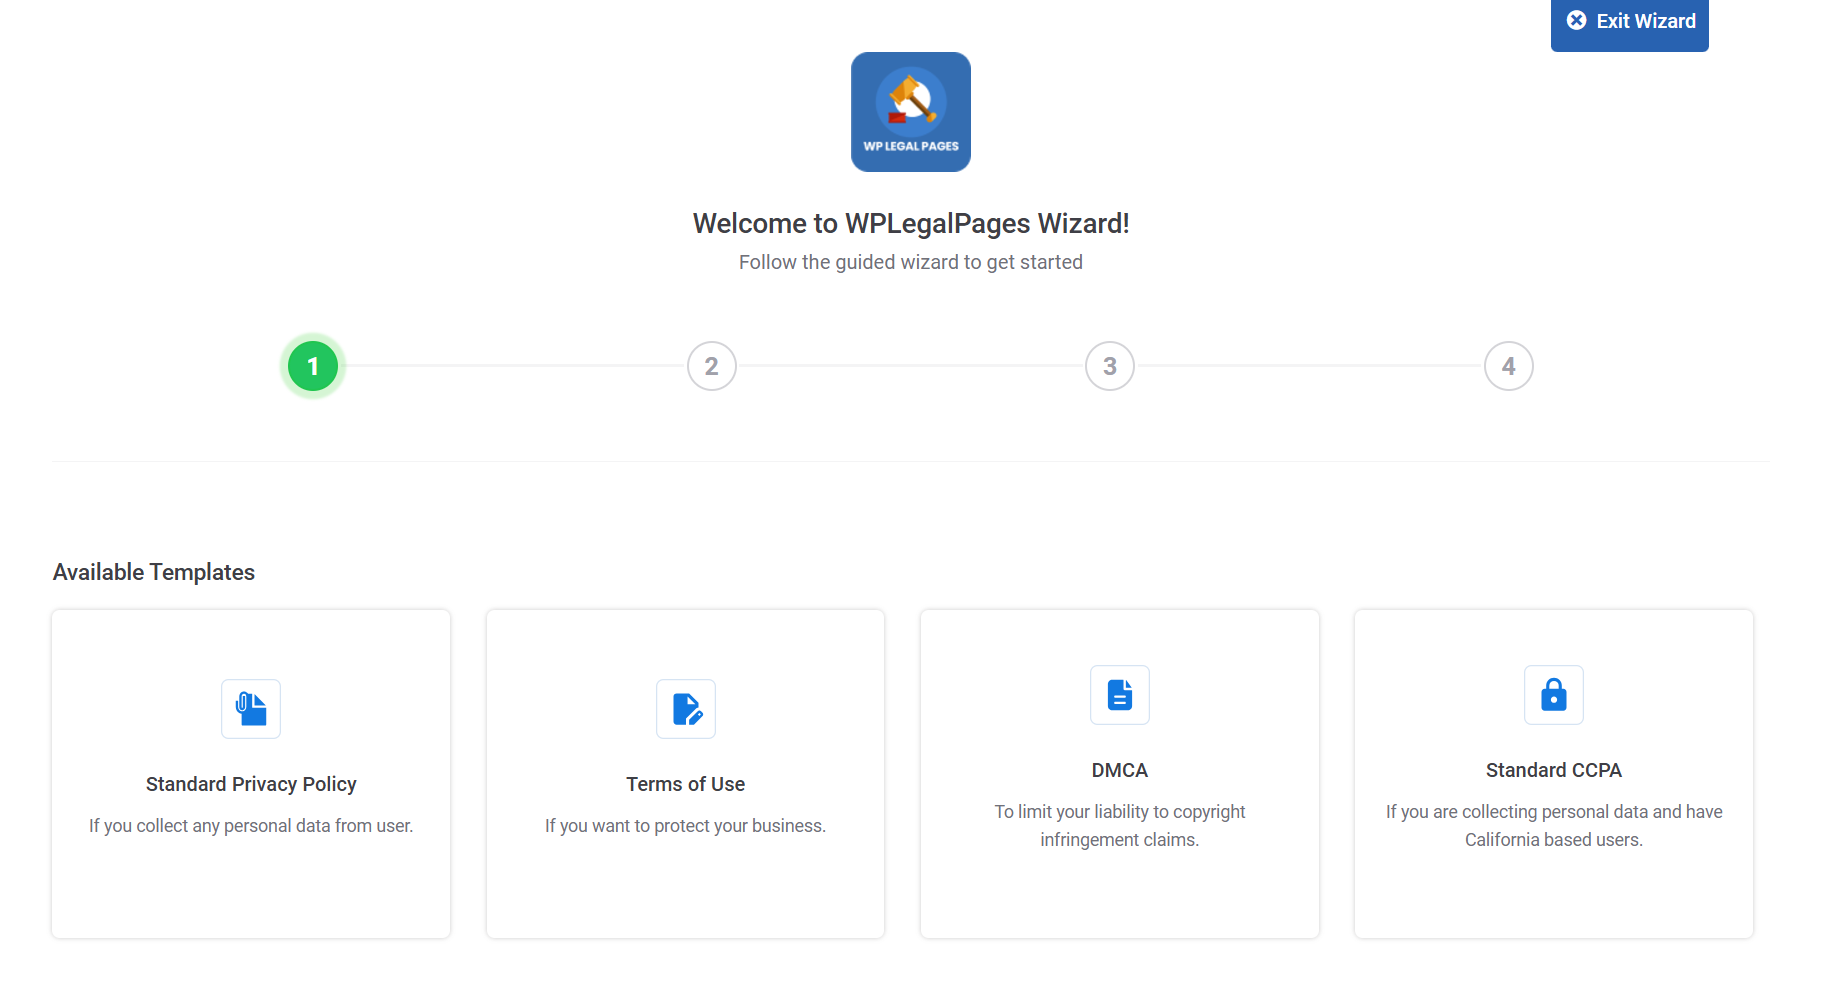
Task: Click the WP Legal Pages logo
Action: [x=911, y=112]
